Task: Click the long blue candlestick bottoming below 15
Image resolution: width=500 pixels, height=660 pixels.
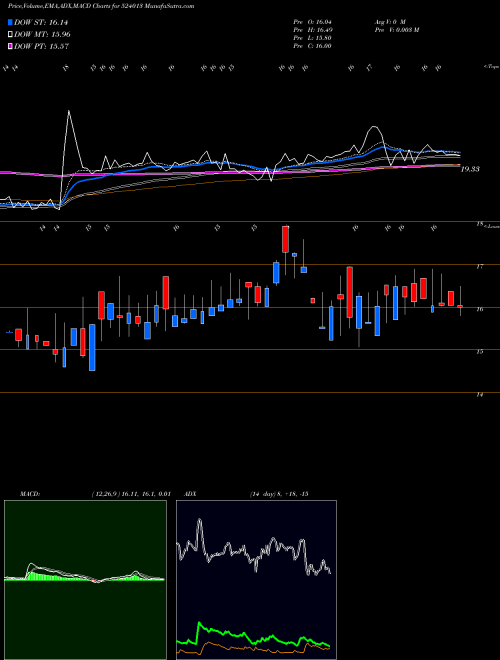Action: point(92,347)
